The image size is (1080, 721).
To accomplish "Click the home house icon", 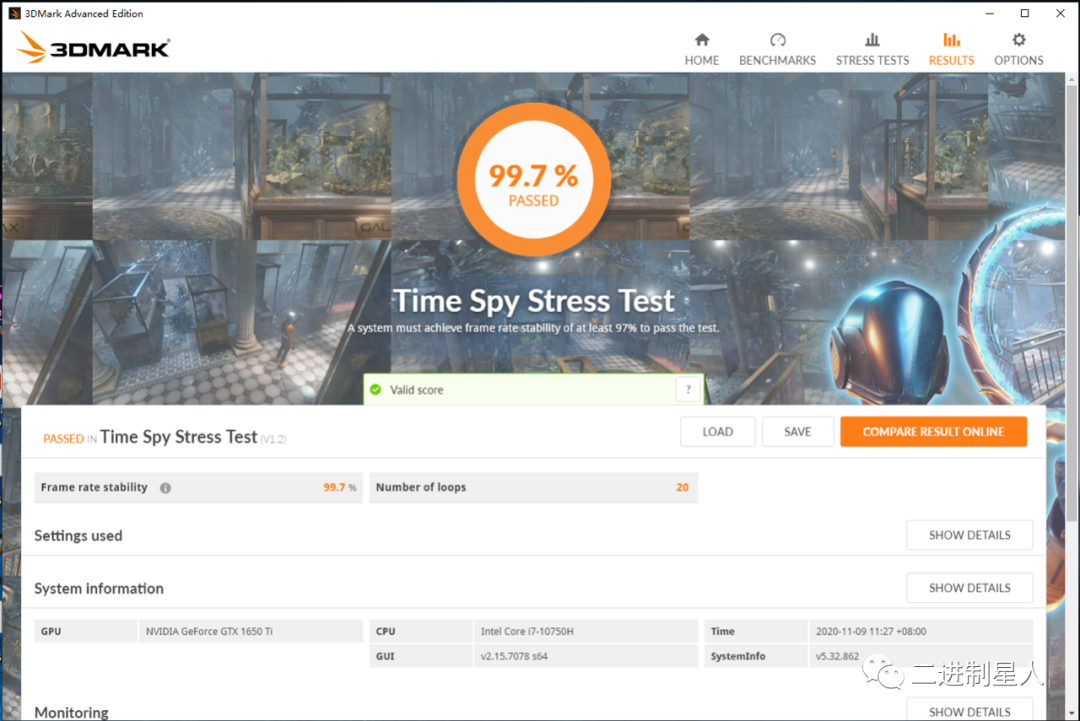I will [x=702, y=40].
